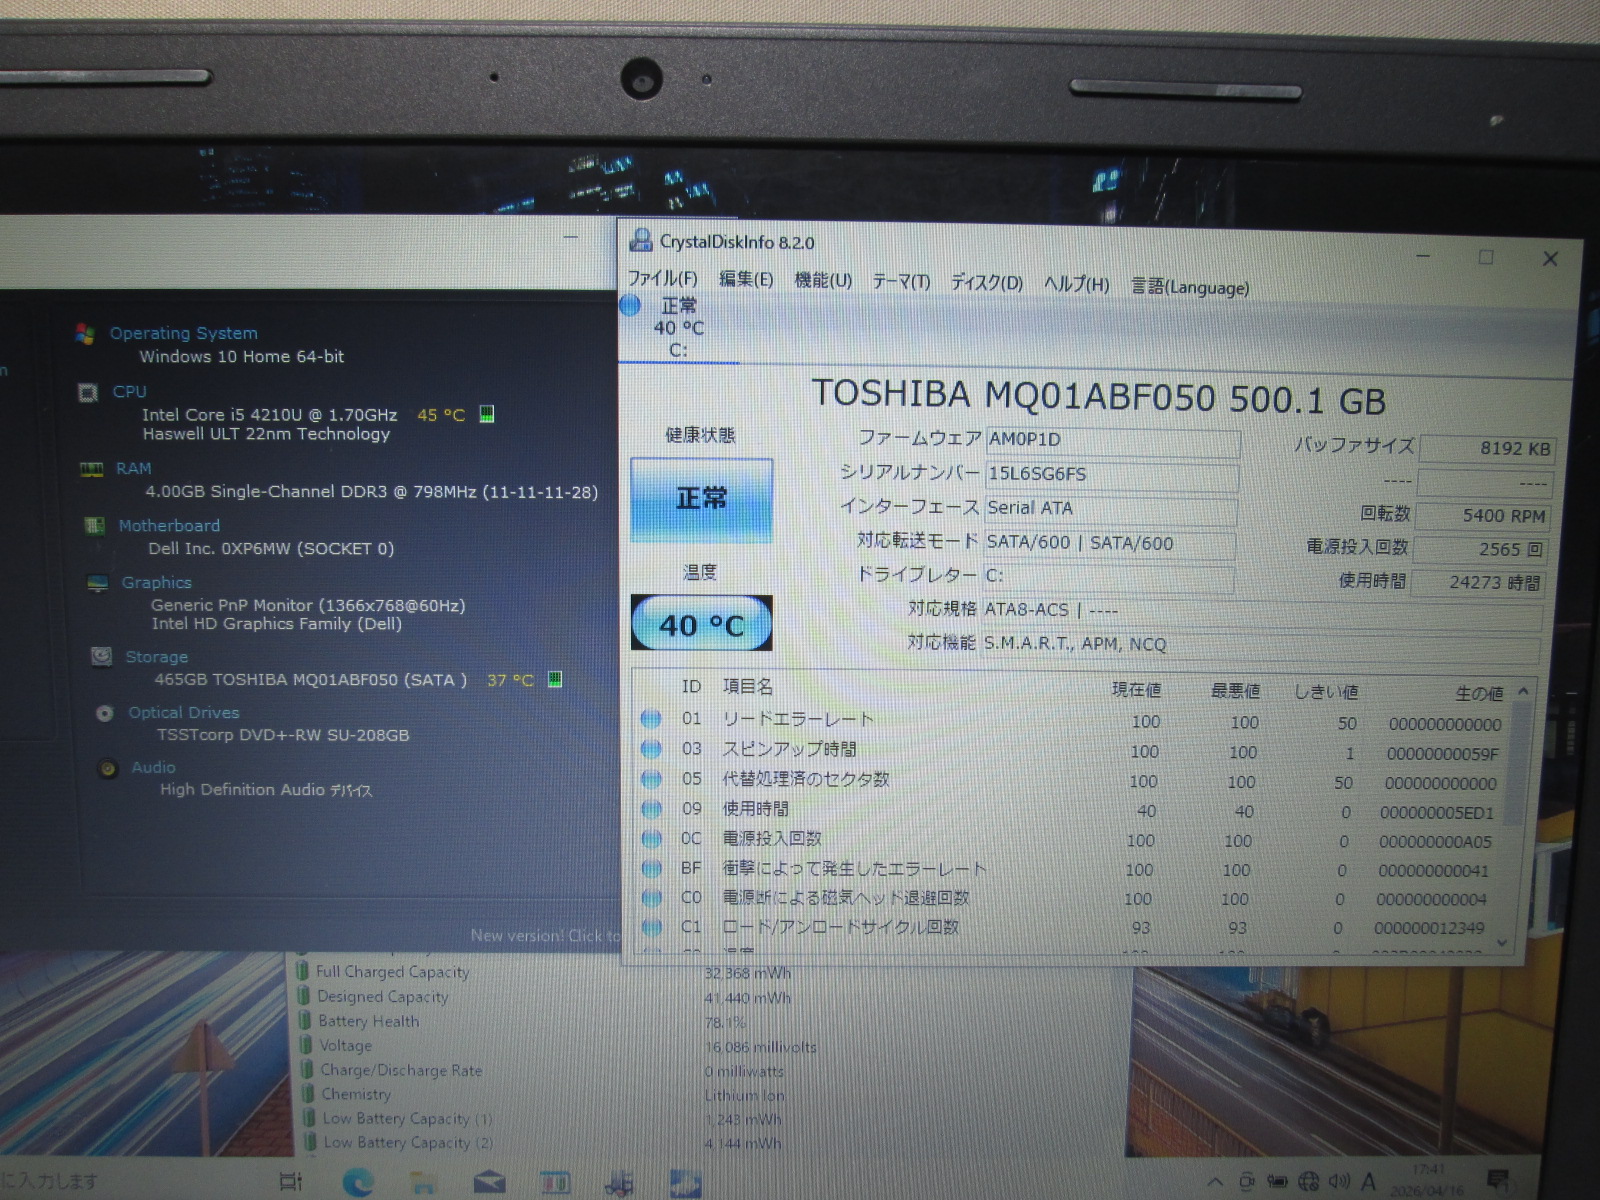
Task: Click the 正常 health status button
Action: point(701,500)
